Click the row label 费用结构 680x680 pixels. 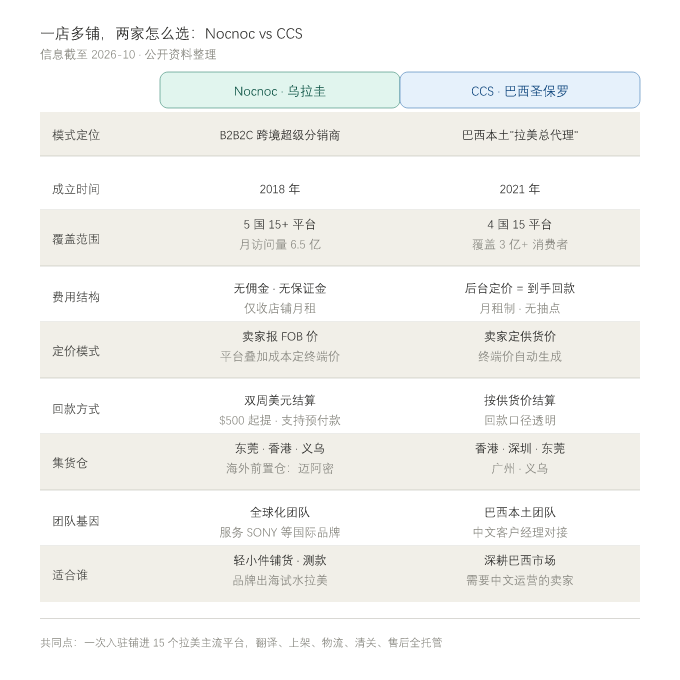76,297
